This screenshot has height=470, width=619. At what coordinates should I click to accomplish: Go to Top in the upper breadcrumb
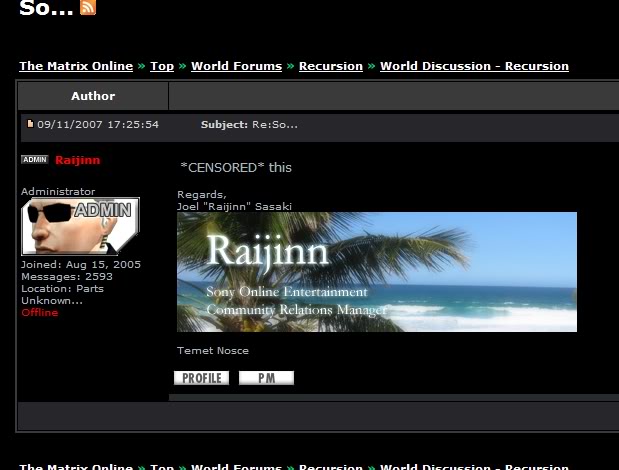tap(162, 66)
